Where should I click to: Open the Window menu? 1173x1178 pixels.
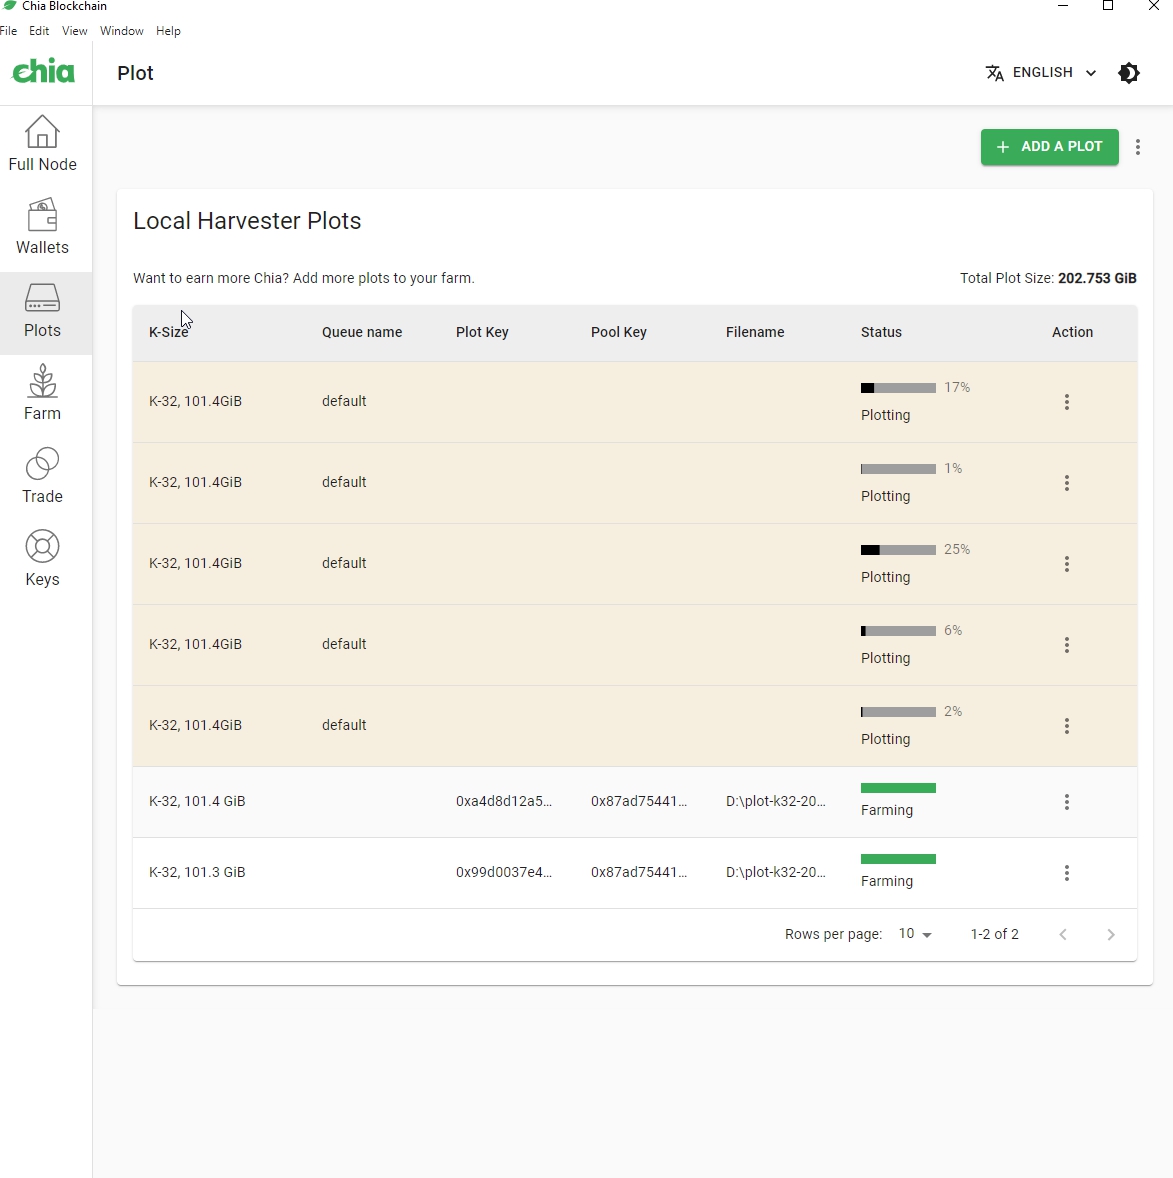122,31
